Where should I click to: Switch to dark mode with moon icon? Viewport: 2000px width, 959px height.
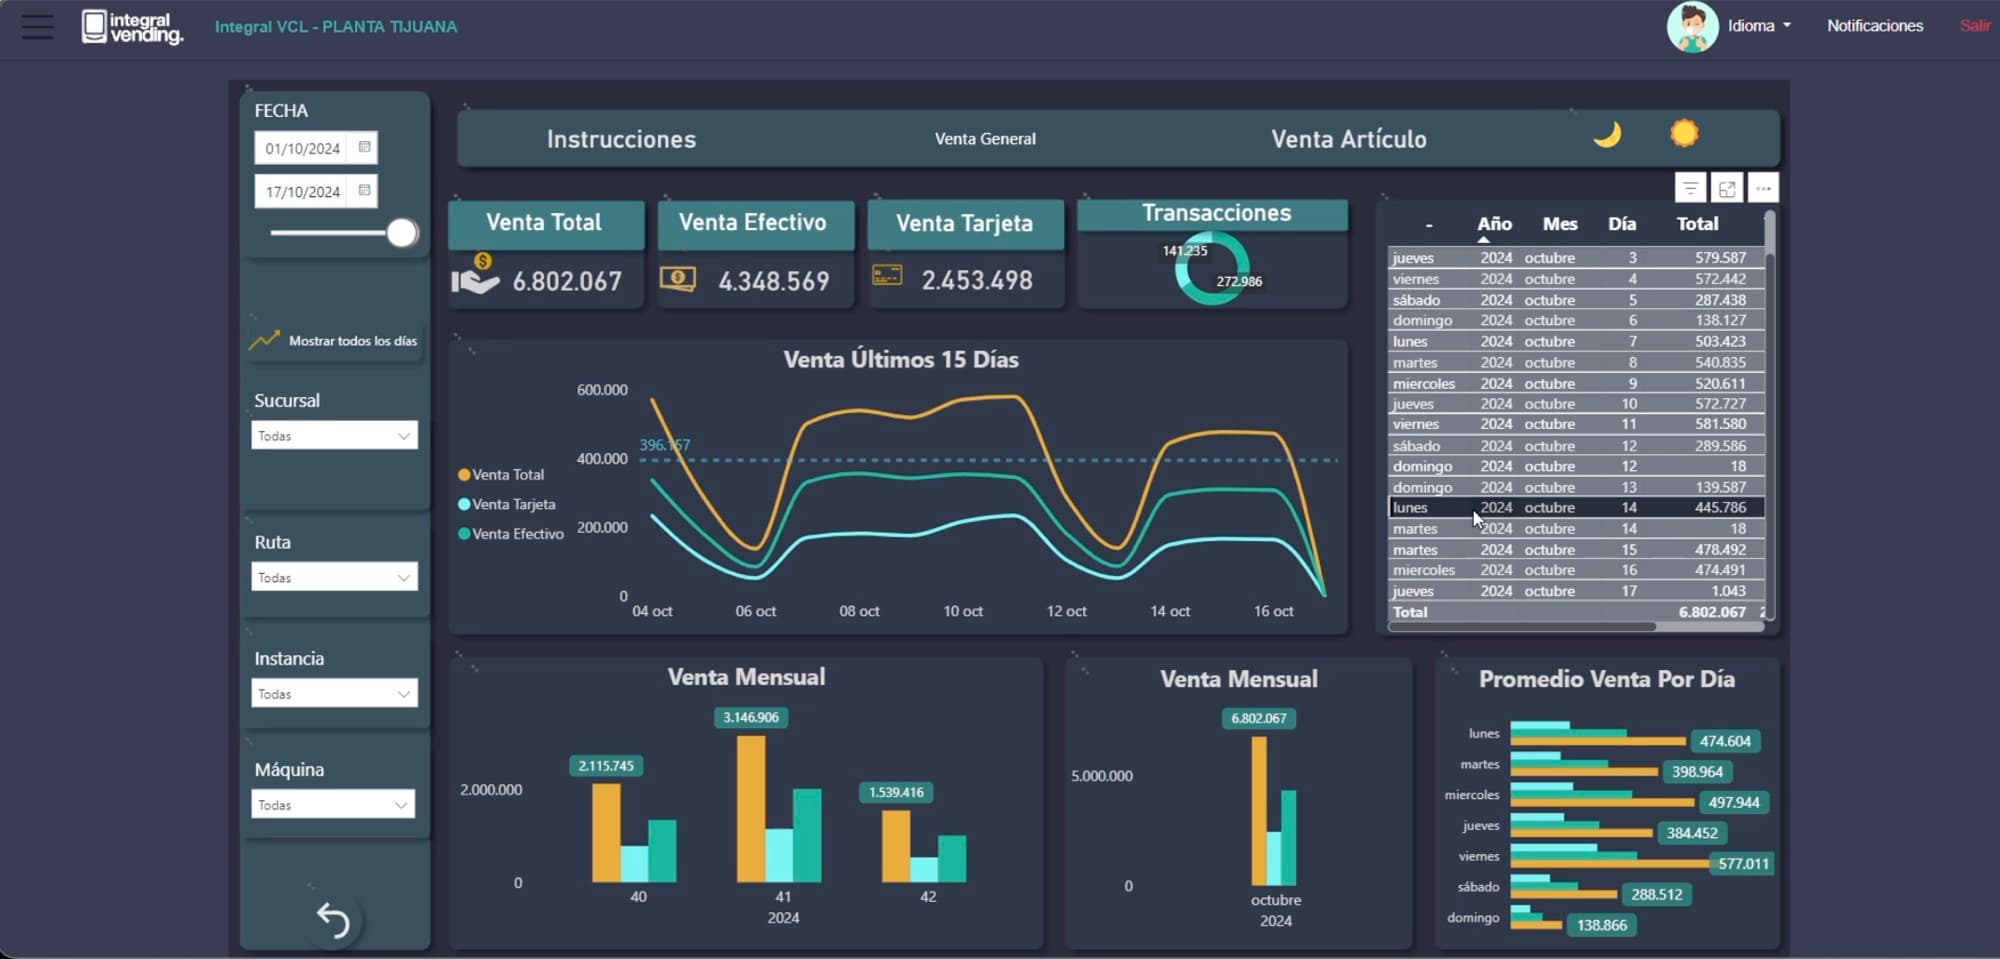pos(1607,134)
